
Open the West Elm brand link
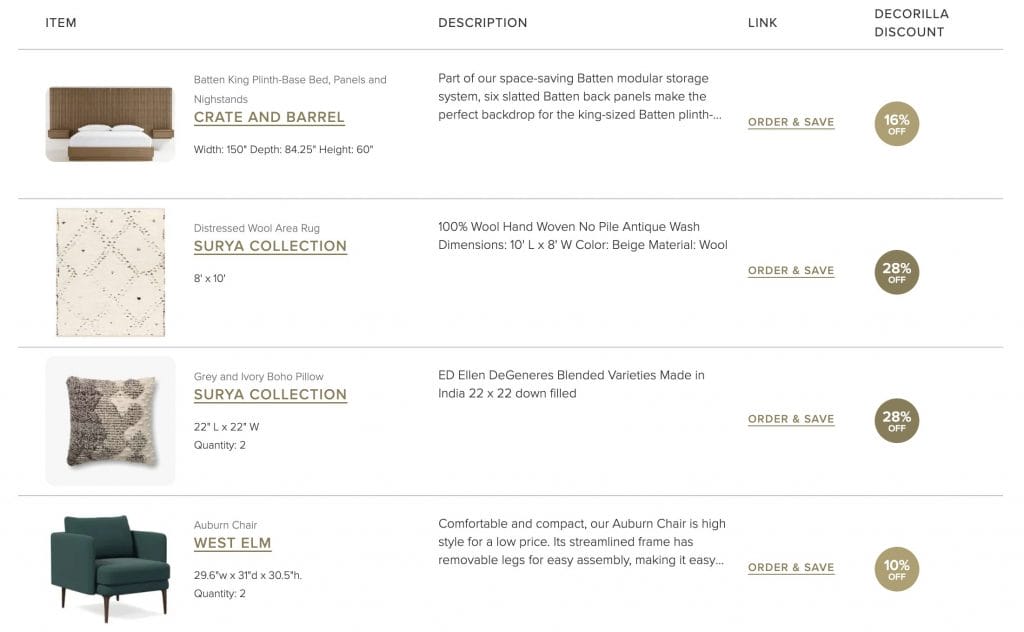coord(232,544)
